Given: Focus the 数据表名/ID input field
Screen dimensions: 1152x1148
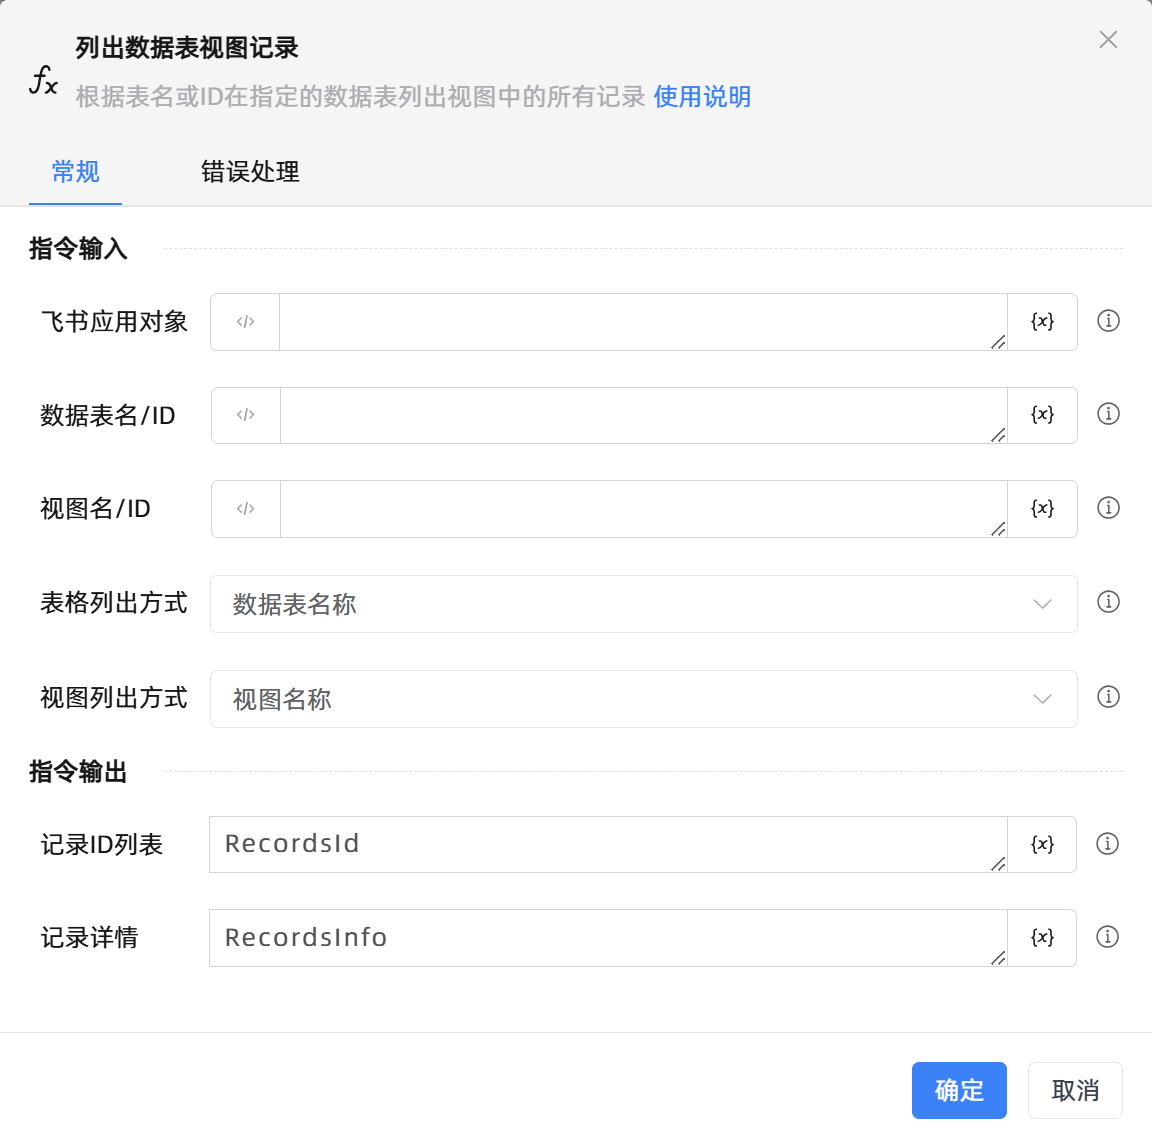Looking at the screenshot, I should click(x=643, y=415).
